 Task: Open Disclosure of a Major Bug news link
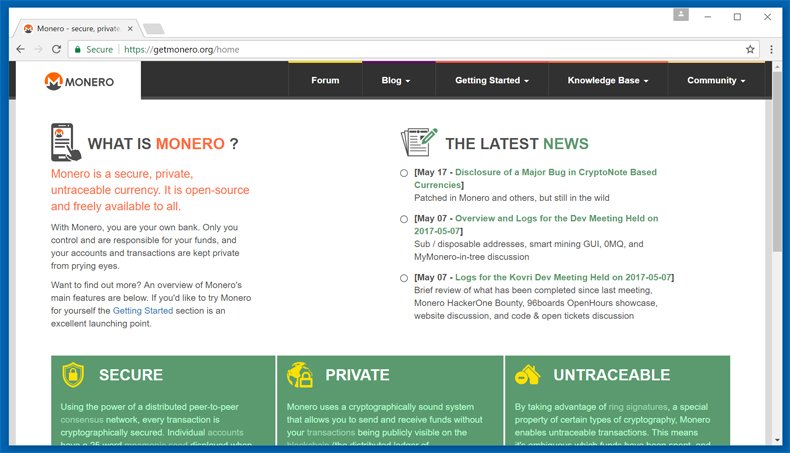pyautogui.click(x=535, y=178)
